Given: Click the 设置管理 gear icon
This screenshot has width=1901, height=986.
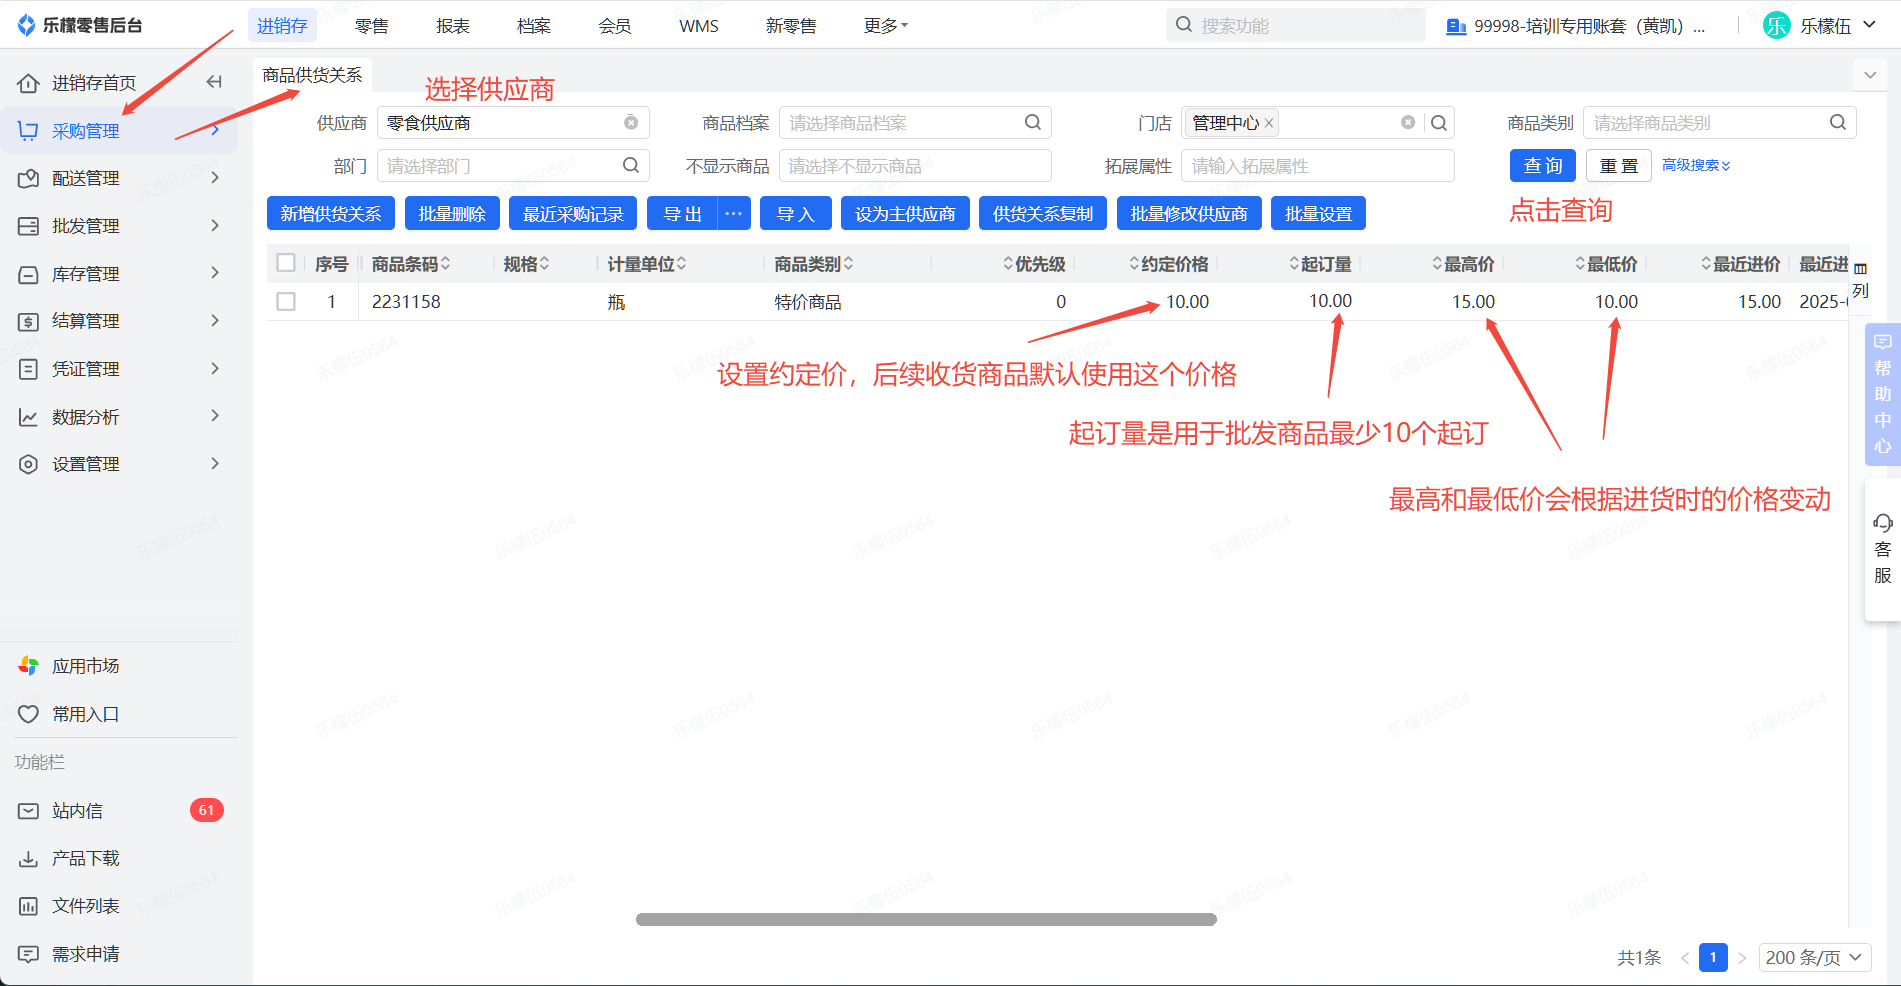Looking at the screenshot, I should (x=29, y=464).
